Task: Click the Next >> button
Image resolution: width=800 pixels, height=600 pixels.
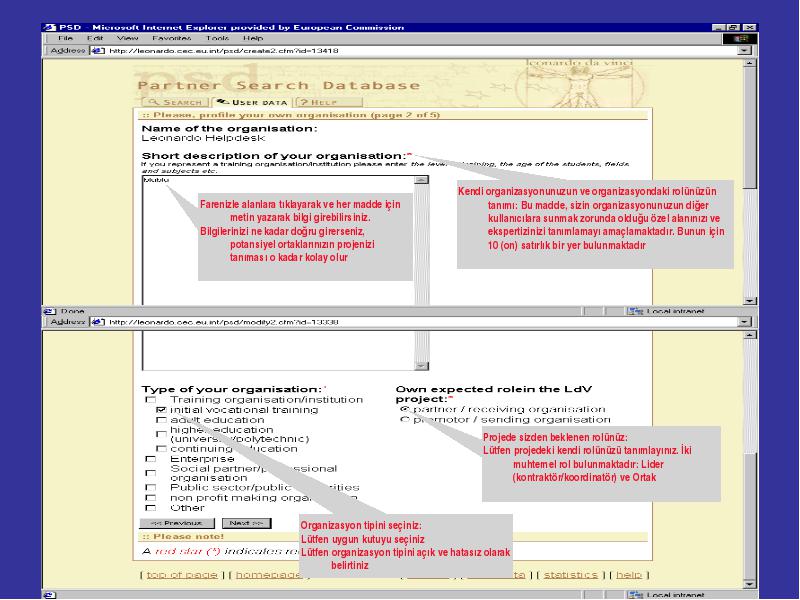Action: point(246,523)
